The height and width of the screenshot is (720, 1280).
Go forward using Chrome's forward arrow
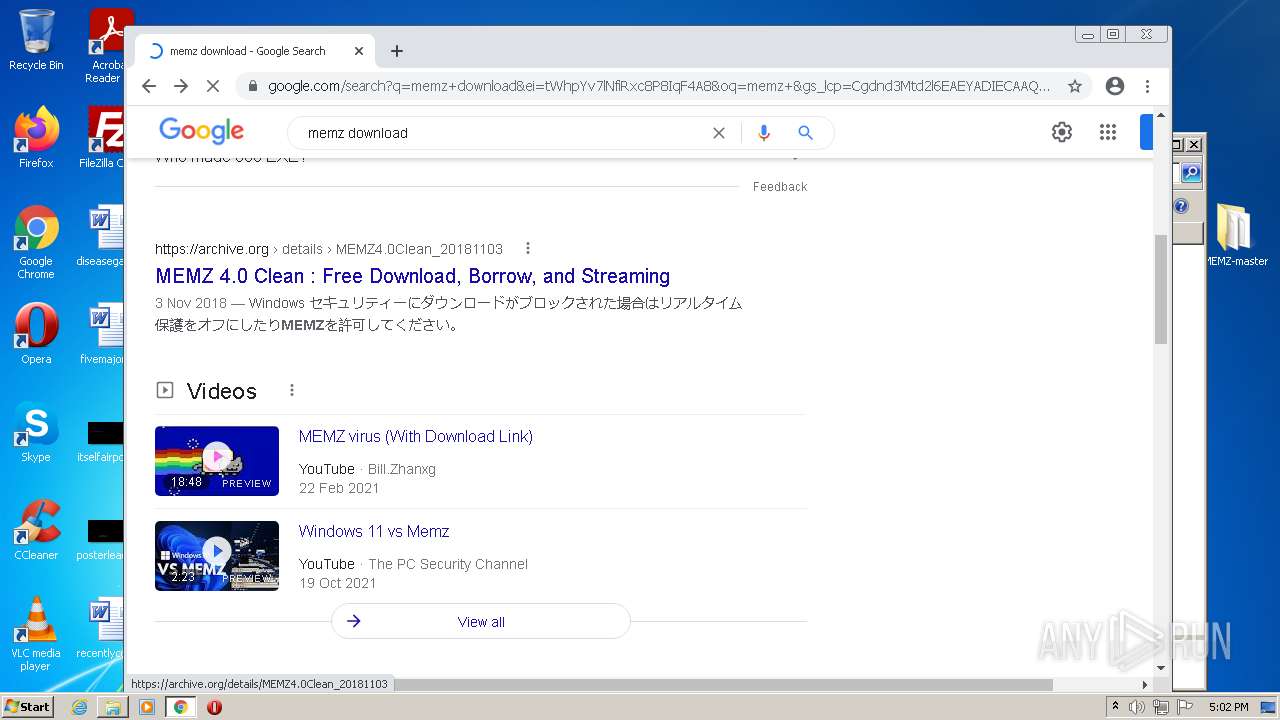181,86
